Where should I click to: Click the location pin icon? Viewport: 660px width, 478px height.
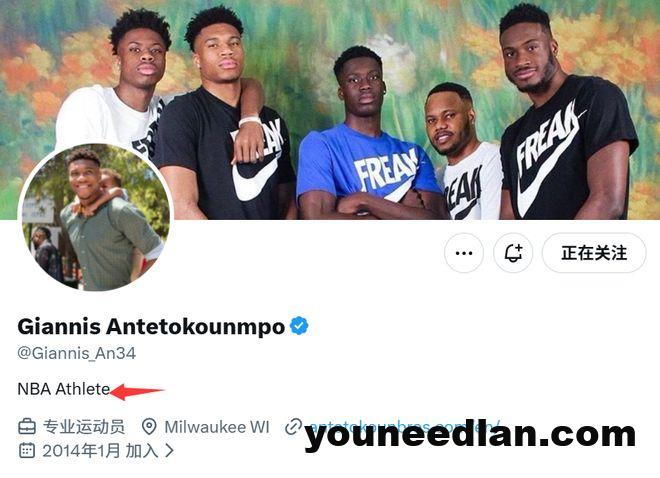pyautogui.click(x=149, y=427)
